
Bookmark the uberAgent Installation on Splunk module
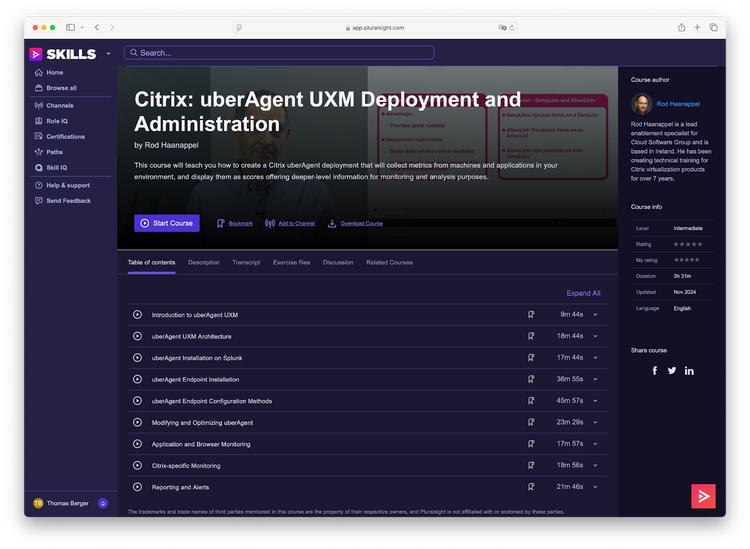[x=531, y=358]
